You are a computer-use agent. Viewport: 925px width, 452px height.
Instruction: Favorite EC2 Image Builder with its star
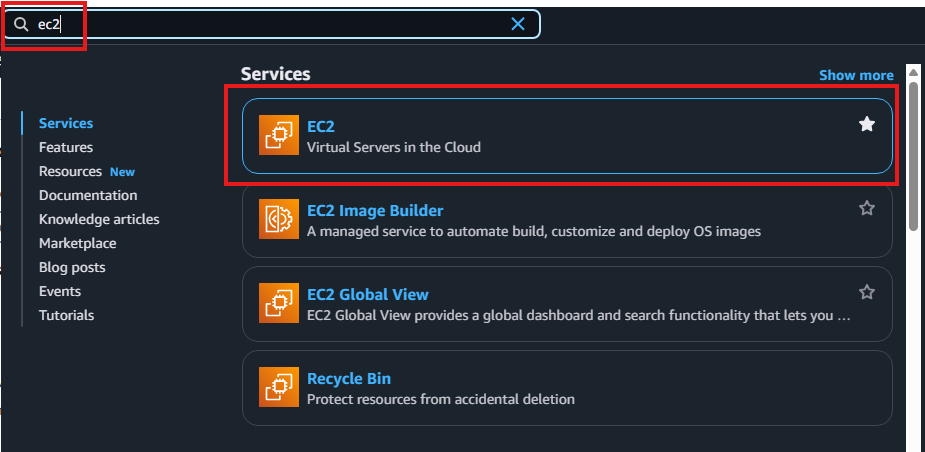866,208
